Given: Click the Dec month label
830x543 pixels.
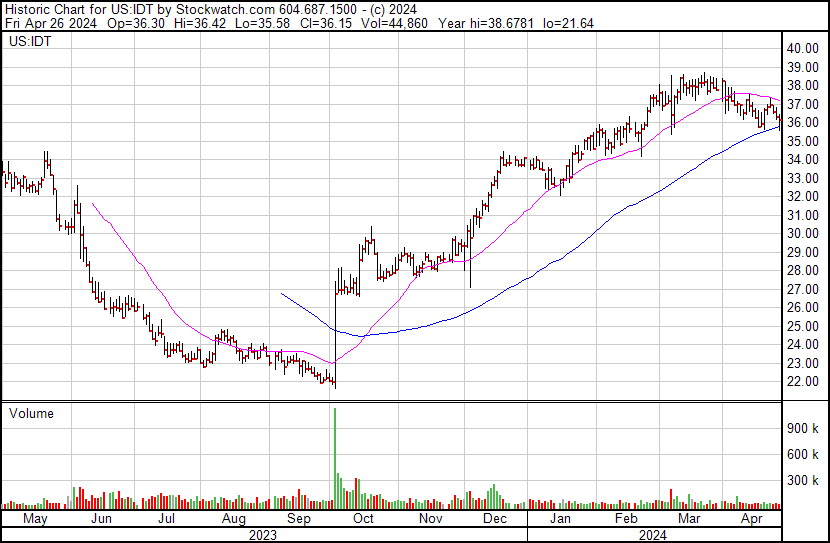Looking at the screenshot, I should tap(495, 519).
